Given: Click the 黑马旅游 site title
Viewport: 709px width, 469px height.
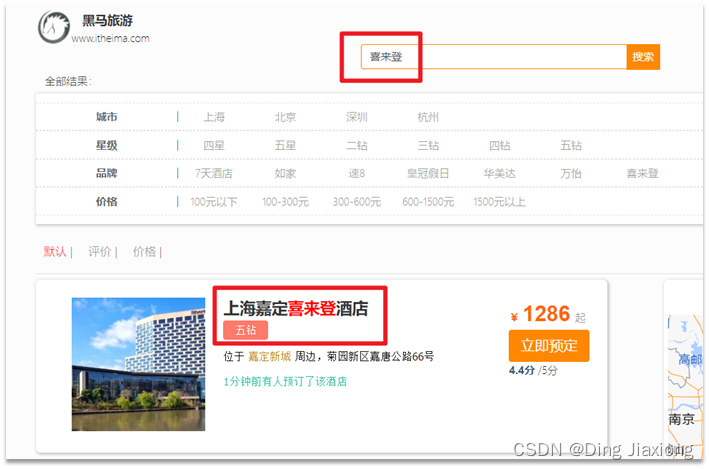Looking at the screenshot, I should pyautogui.click(x=107, y=20).
